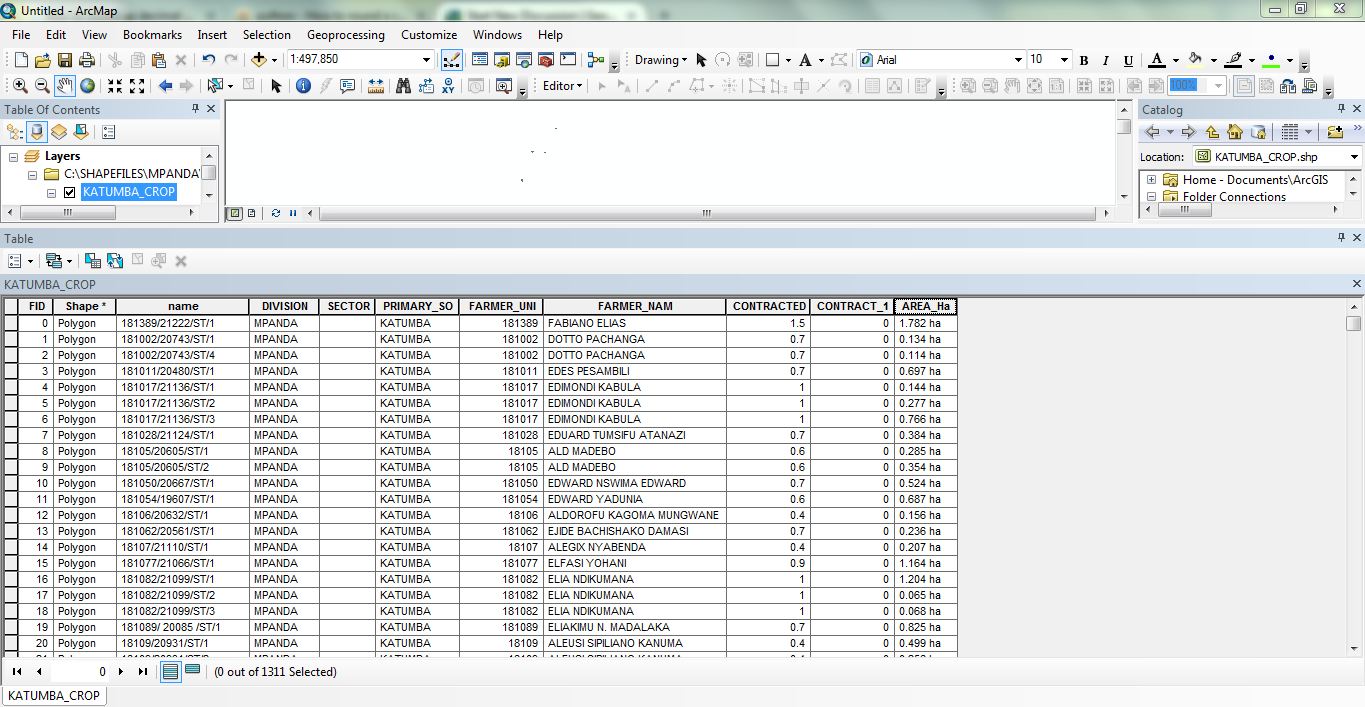1365x707 pixels.
Task: Open the Arial font name dropdown
Action: 1018,60
